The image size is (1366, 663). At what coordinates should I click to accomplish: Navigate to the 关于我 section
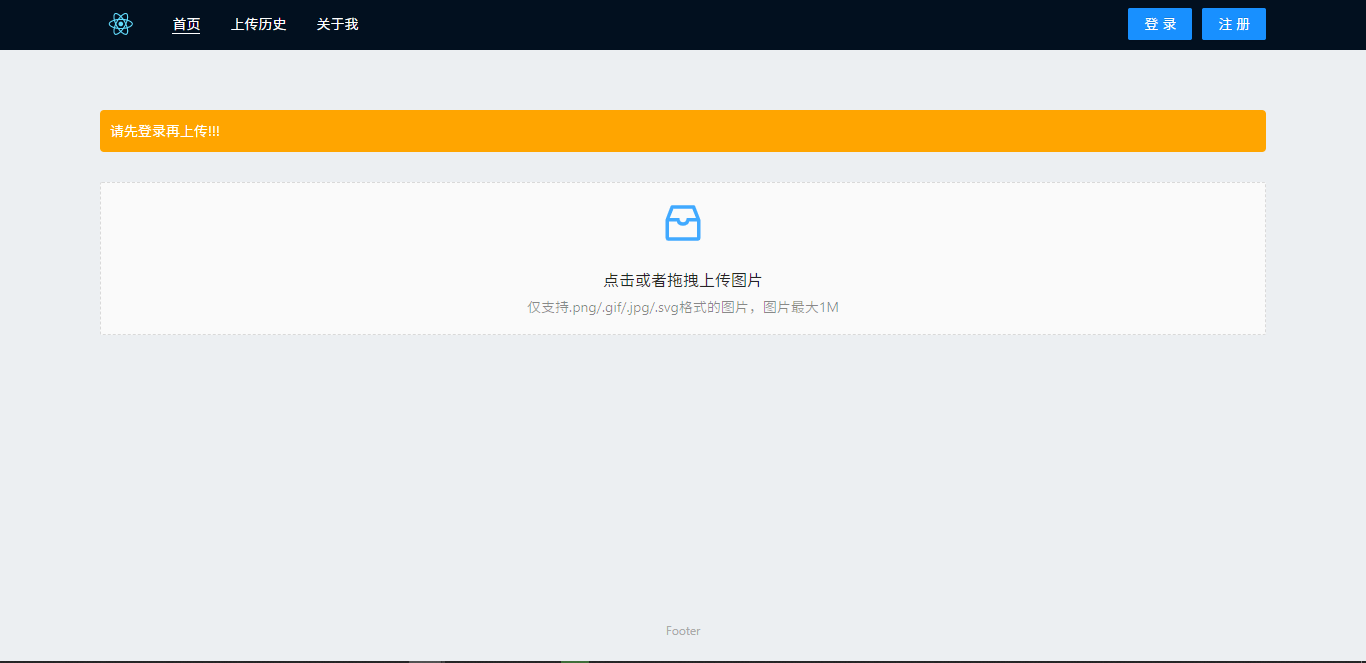coord(337,24)
